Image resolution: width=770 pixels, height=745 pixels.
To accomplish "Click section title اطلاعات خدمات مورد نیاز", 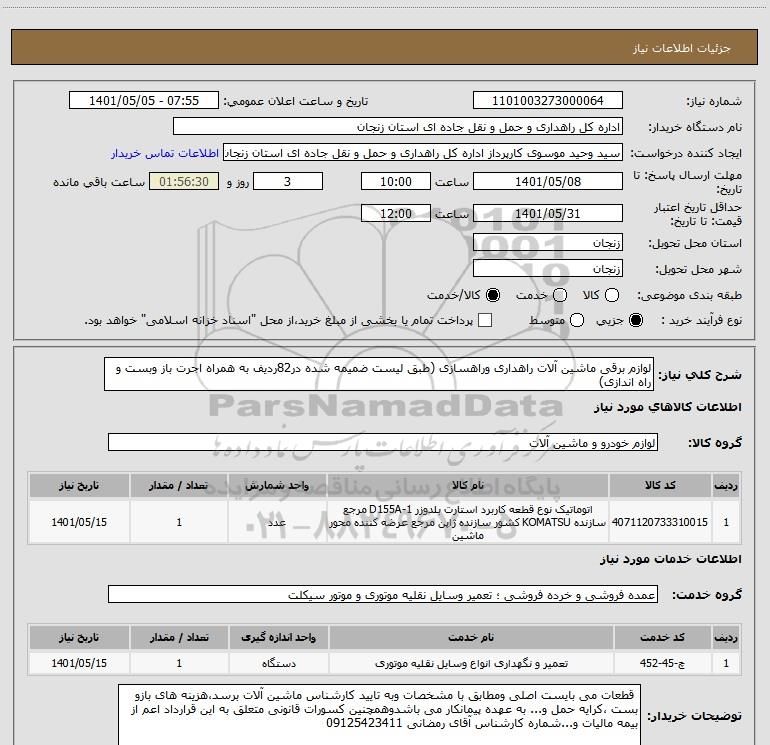I will 671,559.
